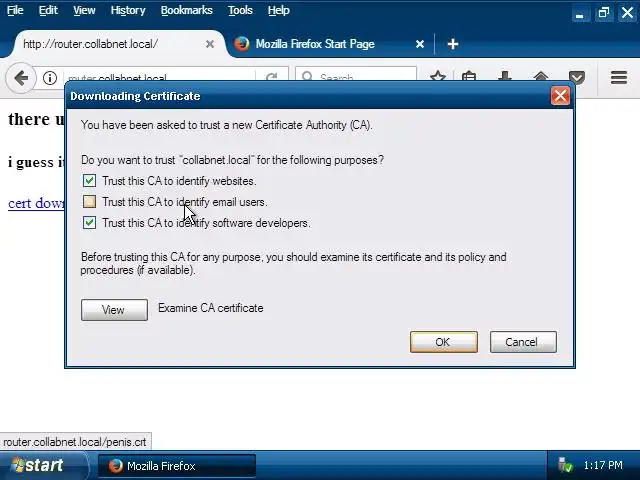Go to home page via home icon
640x480 pixels.
[x=541, y=76]
